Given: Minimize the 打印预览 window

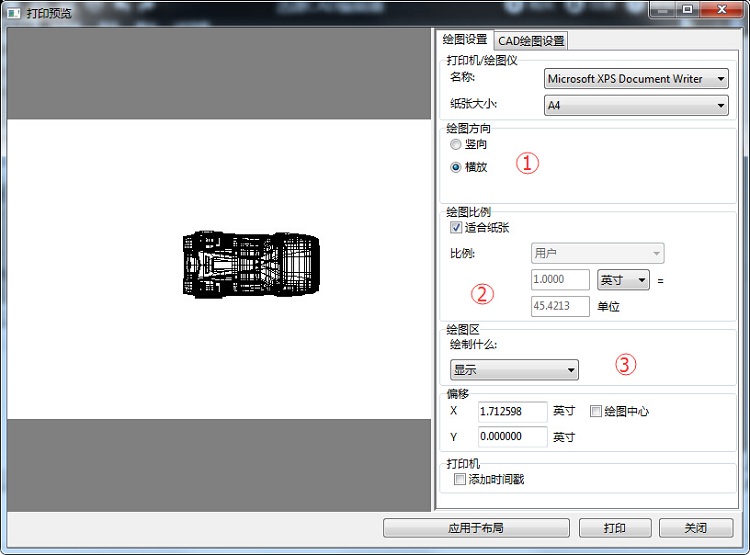Looking at the screenshot, I should 662,10.
